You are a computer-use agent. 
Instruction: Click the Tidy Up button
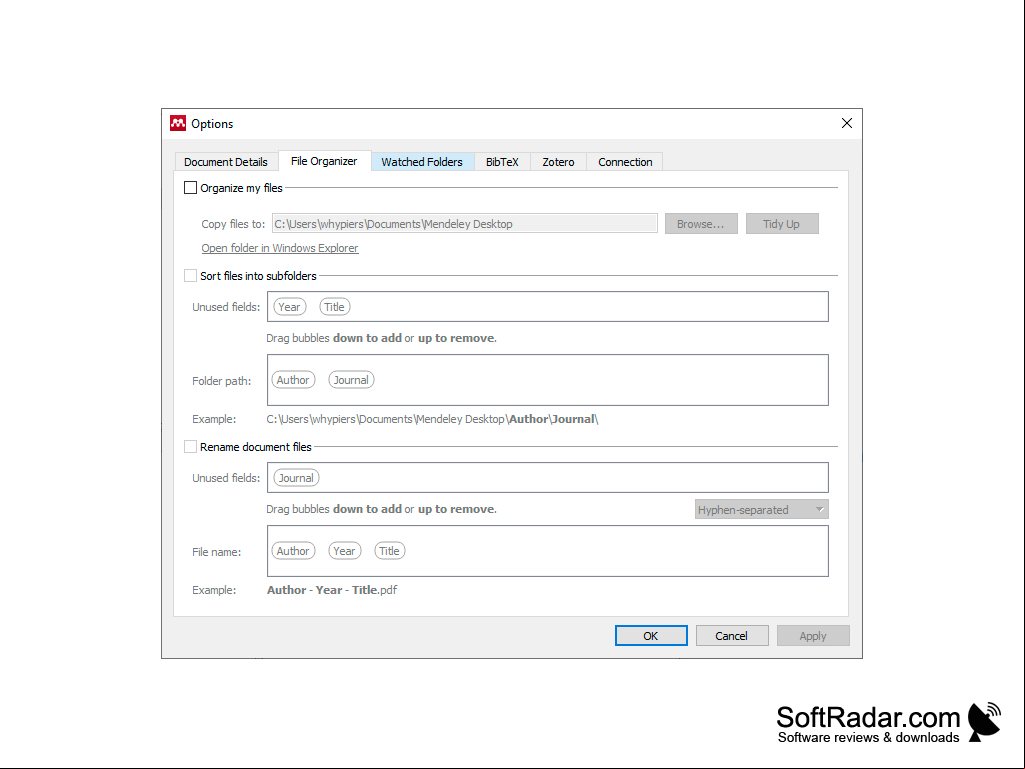pos(781,224)
